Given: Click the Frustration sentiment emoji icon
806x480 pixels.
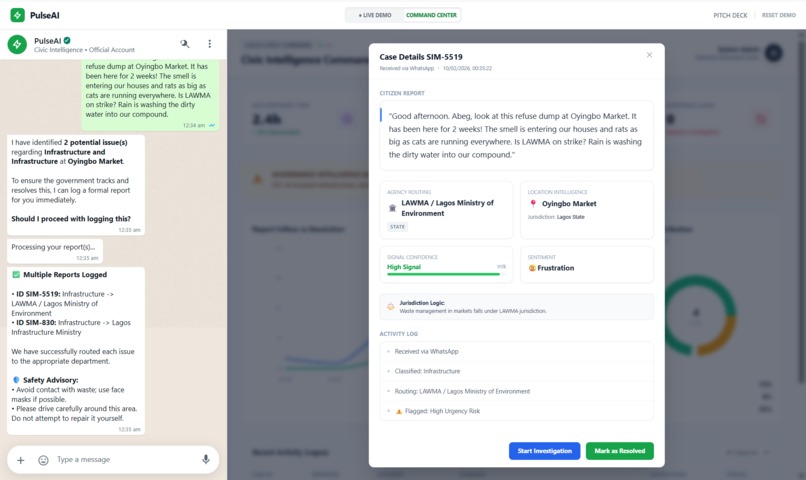Looking at the screenshot, I should (532, 268).
